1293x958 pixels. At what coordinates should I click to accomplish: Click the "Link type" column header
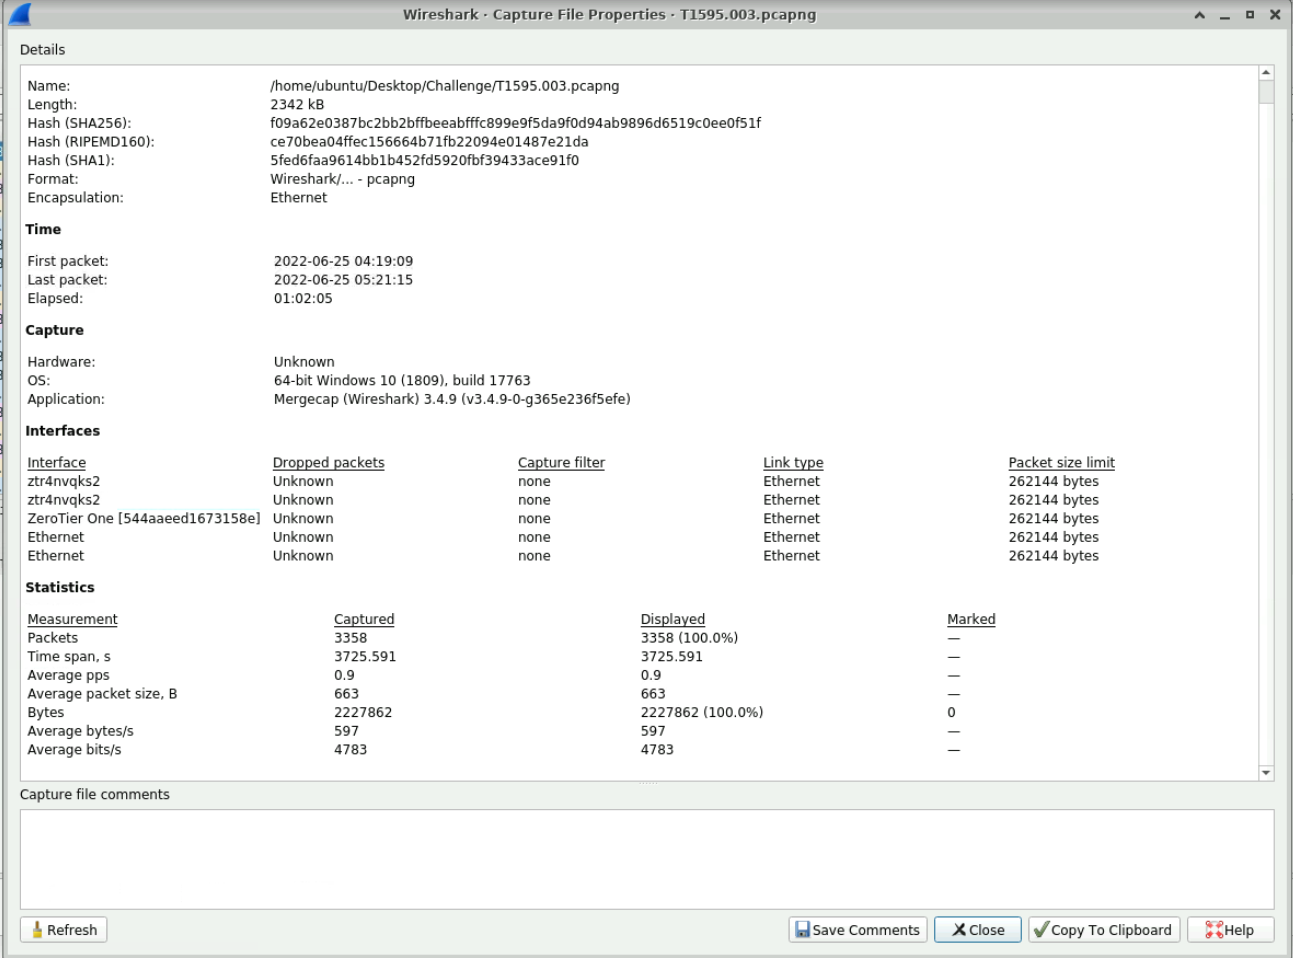pos(793,463)
